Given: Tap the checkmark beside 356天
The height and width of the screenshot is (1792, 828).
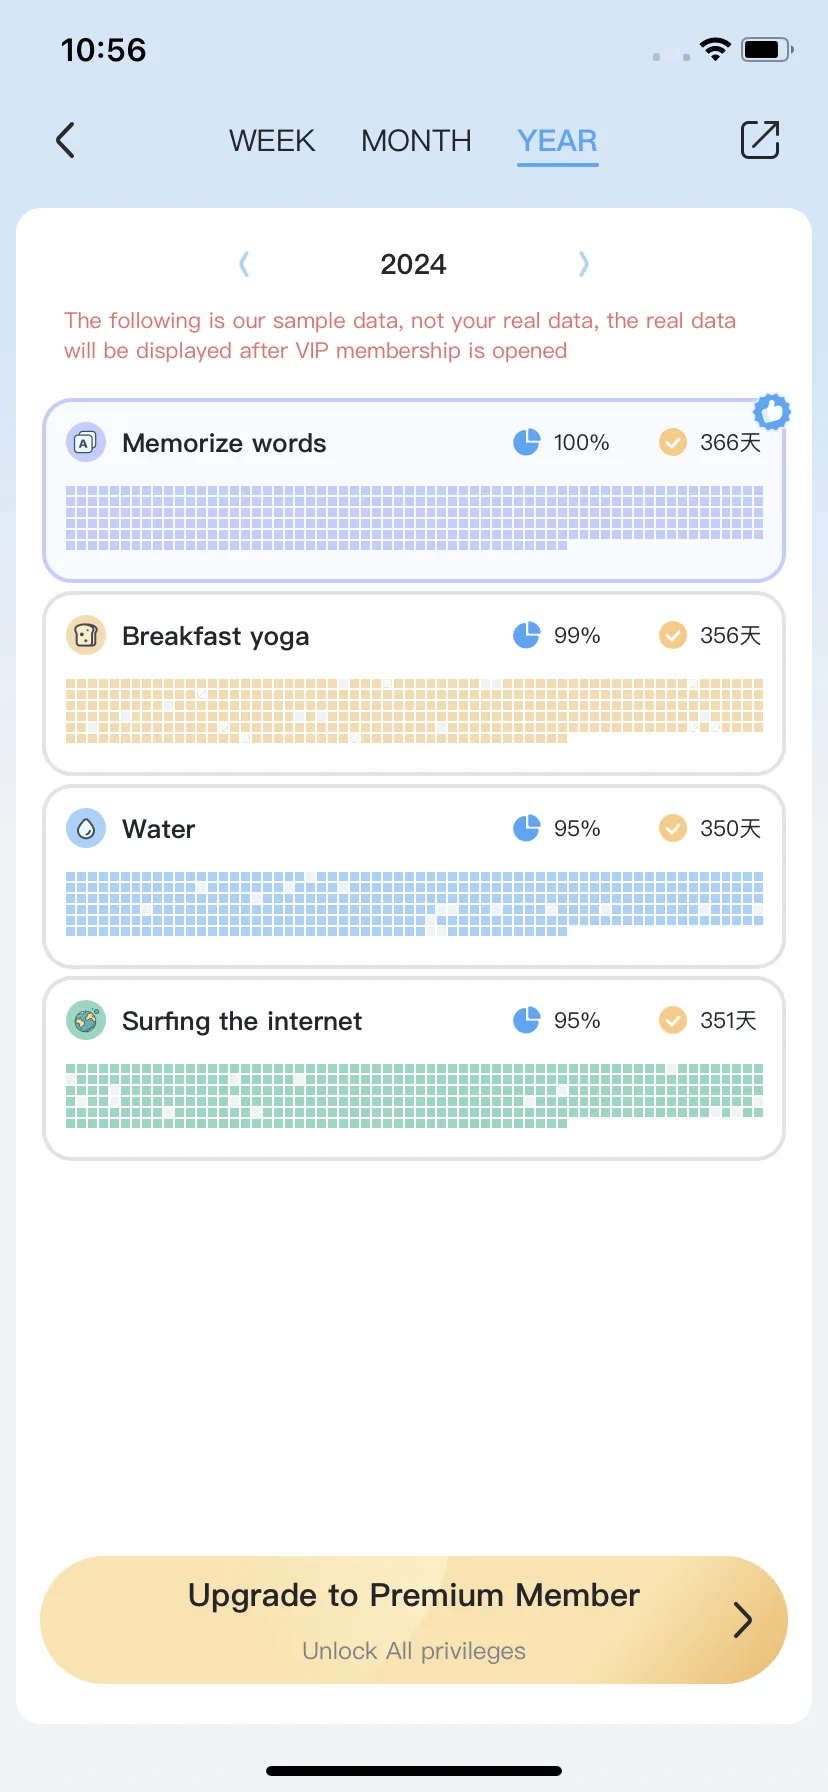Looking at the screenshot, I should [673, 635].
